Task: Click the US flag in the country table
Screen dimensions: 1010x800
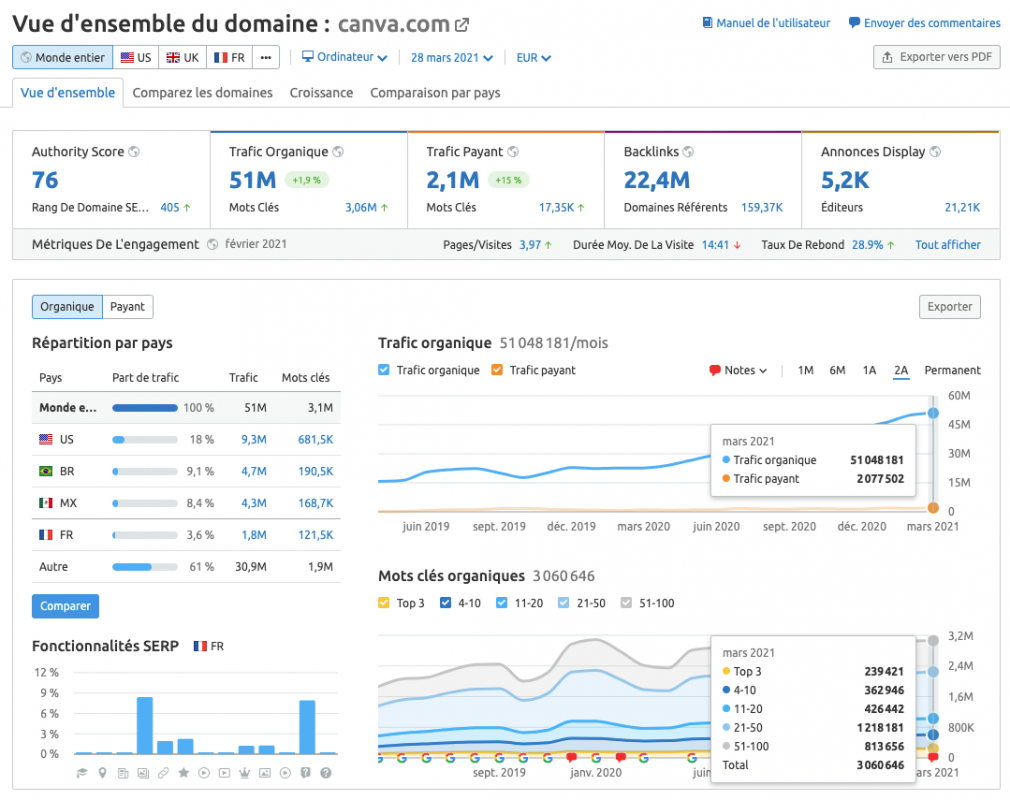Action: click(46, 440)
